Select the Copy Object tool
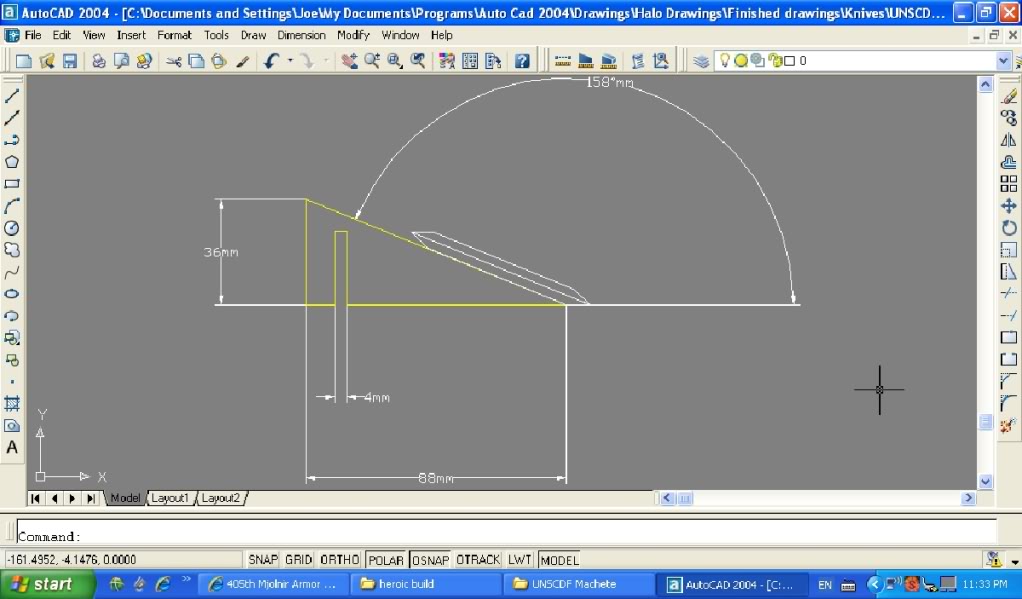The height and width of the screenshot is (599, 1022). click(x=1009, y=118)
